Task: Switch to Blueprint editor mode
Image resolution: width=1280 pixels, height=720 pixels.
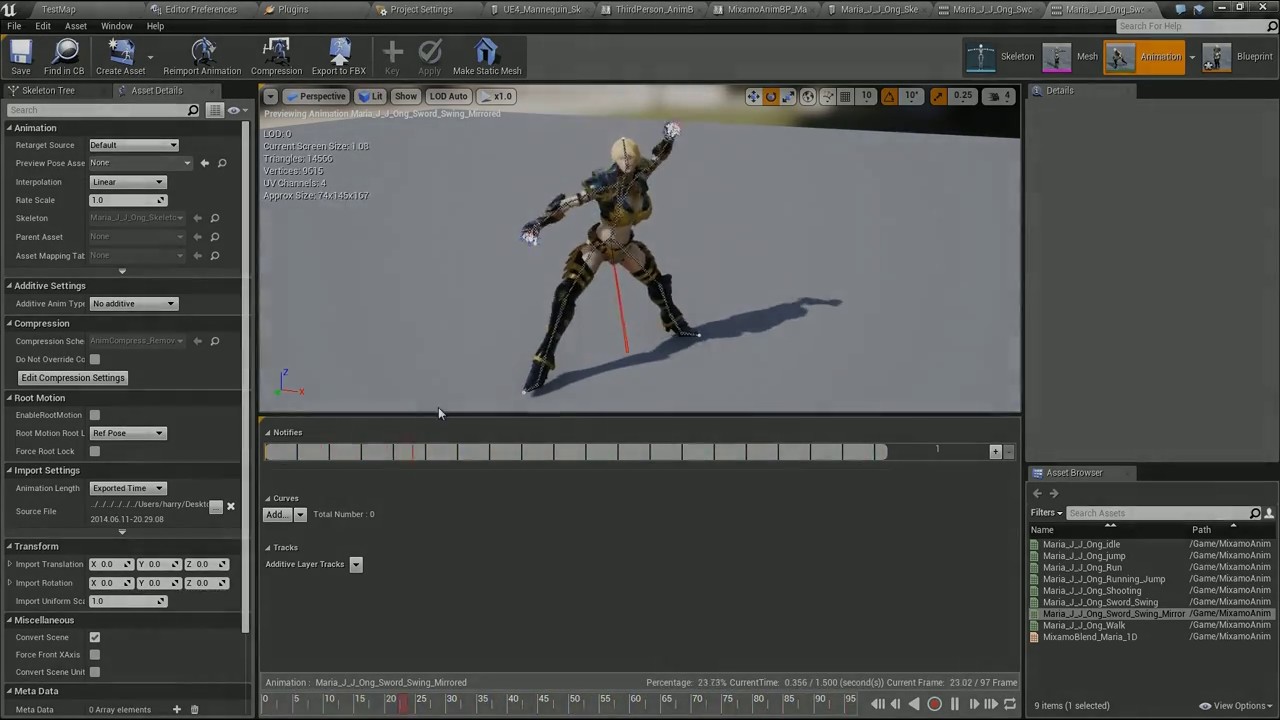Action: 1238,57
